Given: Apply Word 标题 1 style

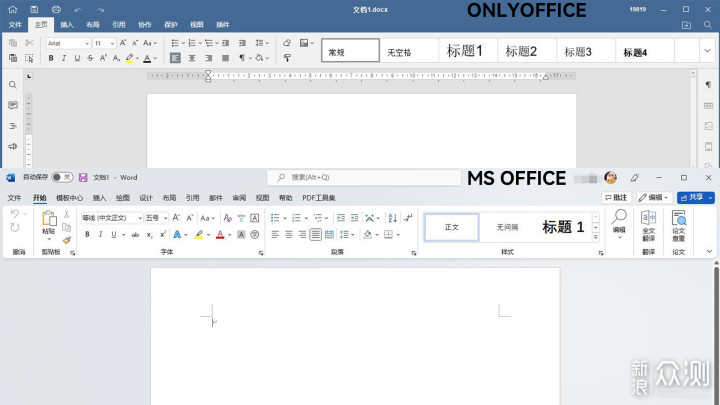Looking at the screenshot, I should click(563, 227).
